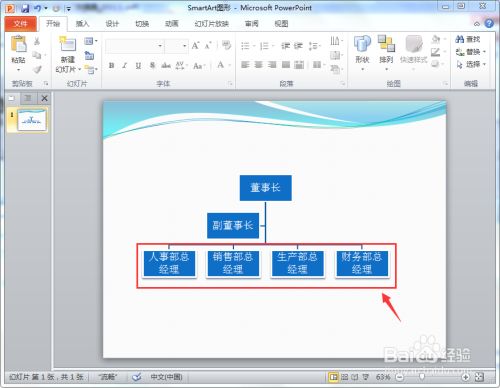Toggle Bold formatting

click(111, 65)
